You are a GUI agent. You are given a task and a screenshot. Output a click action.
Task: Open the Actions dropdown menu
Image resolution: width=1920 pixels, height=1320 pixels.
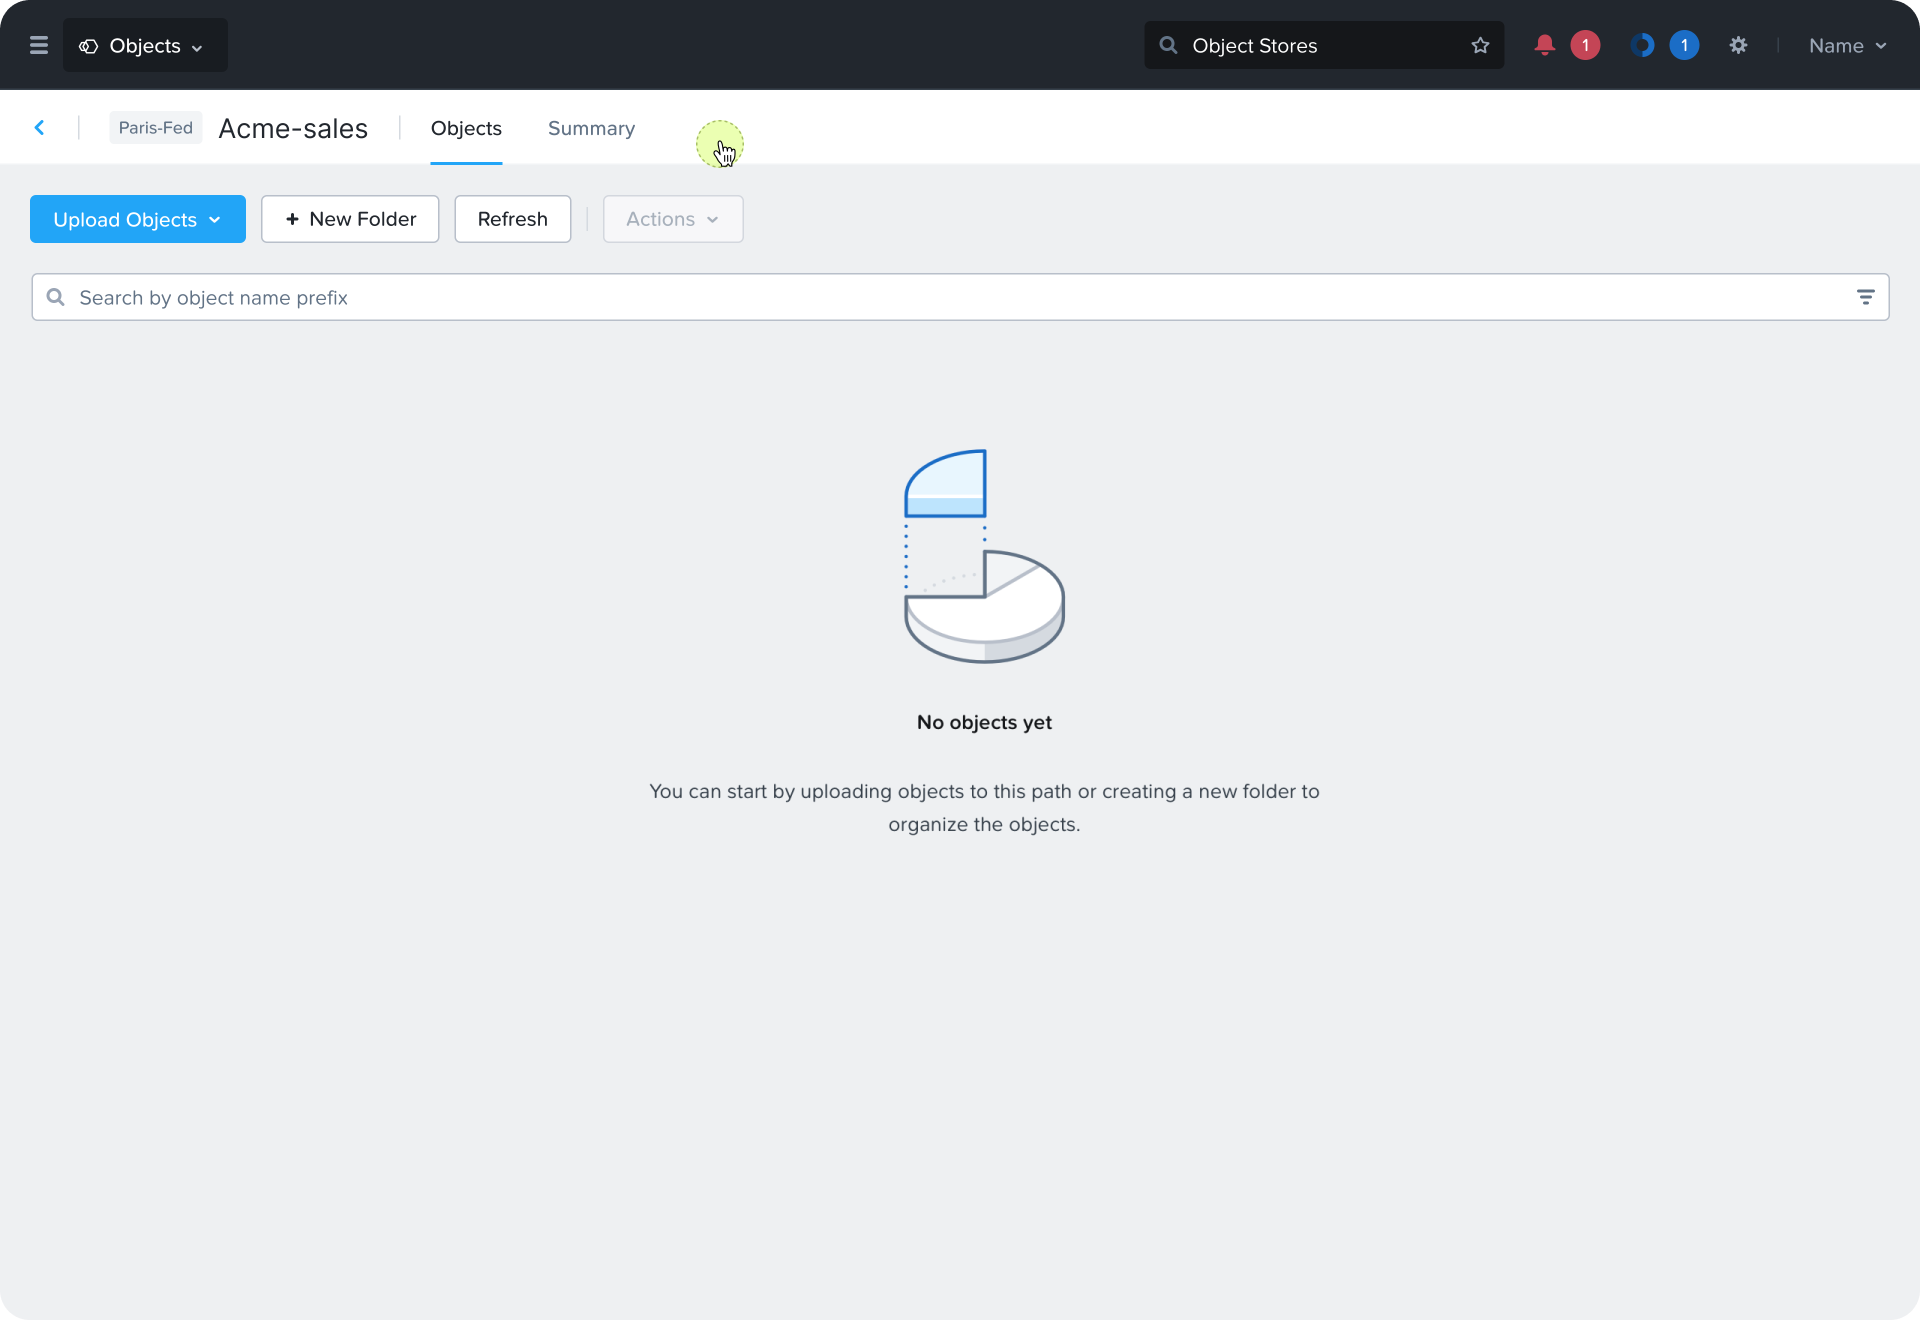pyautogui.click(x=673, y=219)
